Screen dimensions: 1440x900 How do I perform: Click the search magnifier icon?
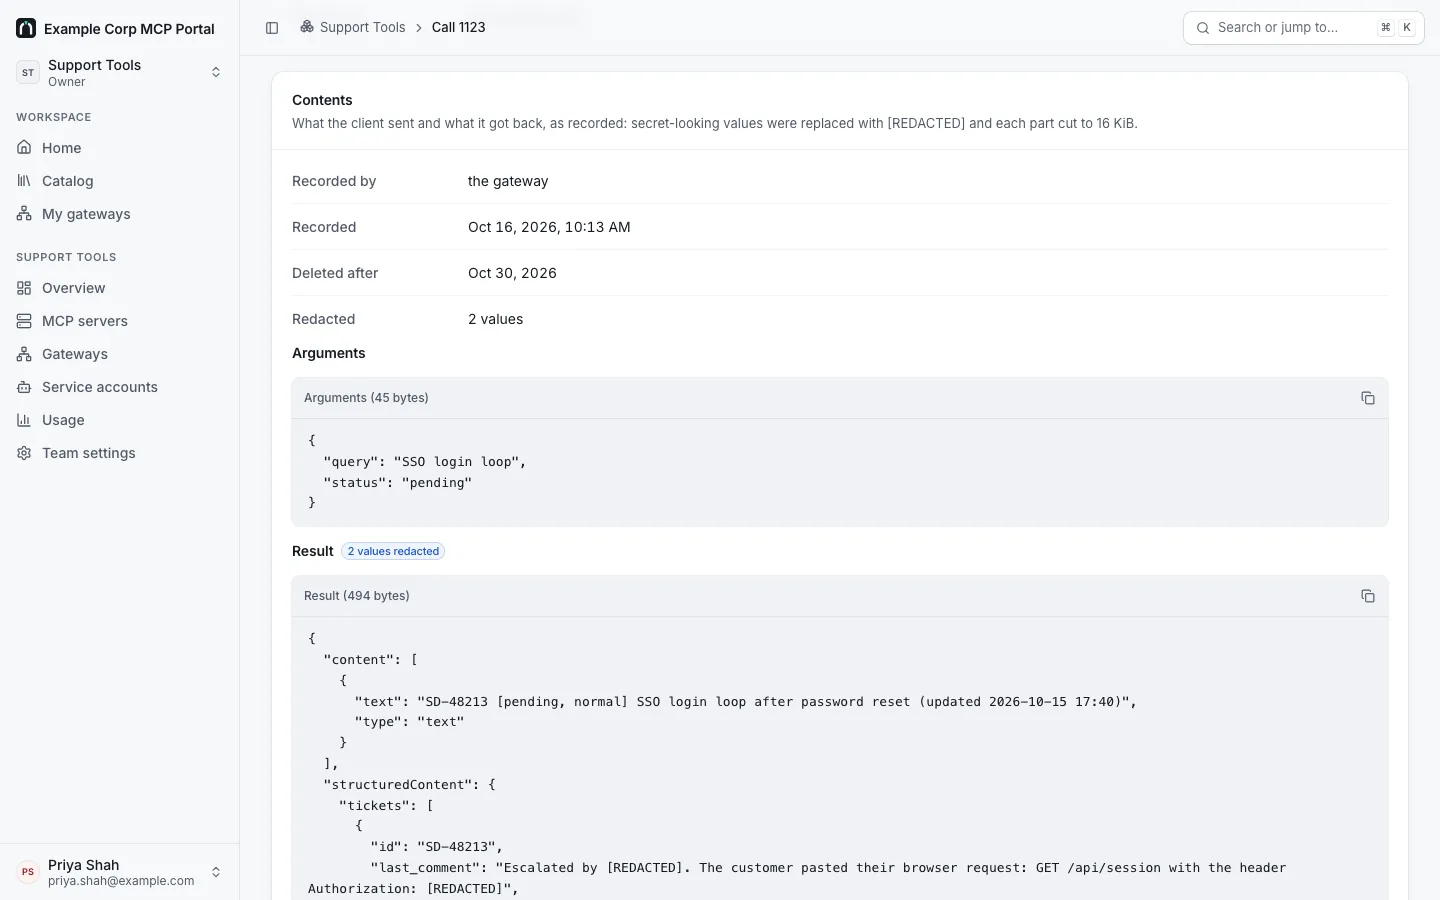click(x=1203, y=28)
